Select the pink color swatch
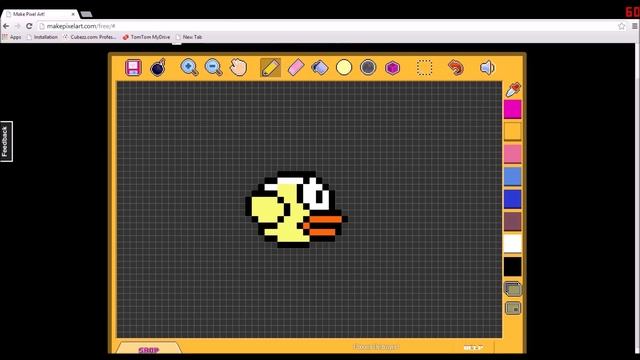 512,154
